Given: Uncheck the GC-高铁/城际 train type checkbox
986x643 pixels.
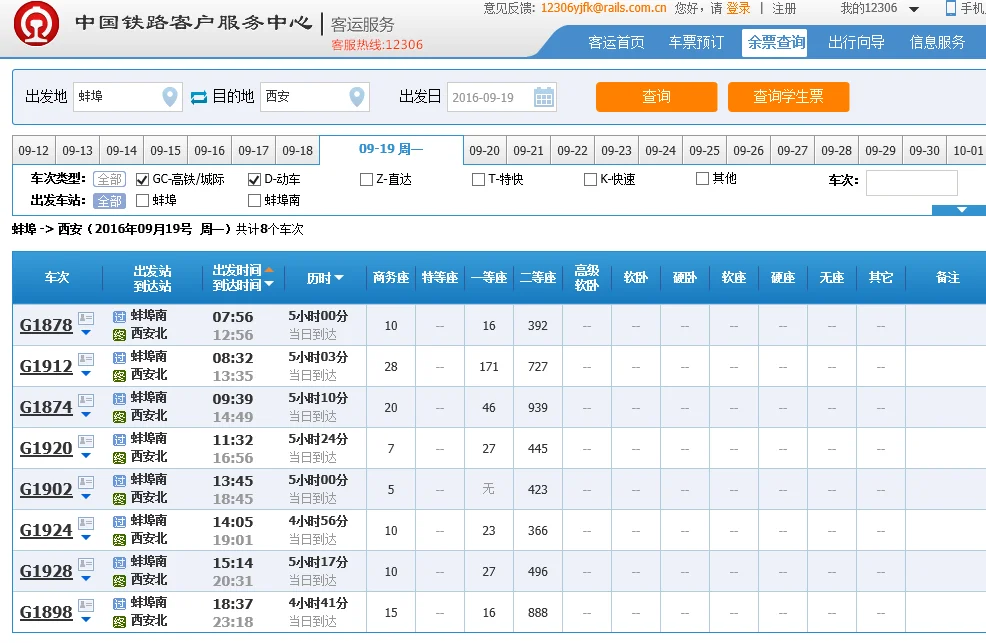Looking at the screenshot, I should tap(143, 181).
